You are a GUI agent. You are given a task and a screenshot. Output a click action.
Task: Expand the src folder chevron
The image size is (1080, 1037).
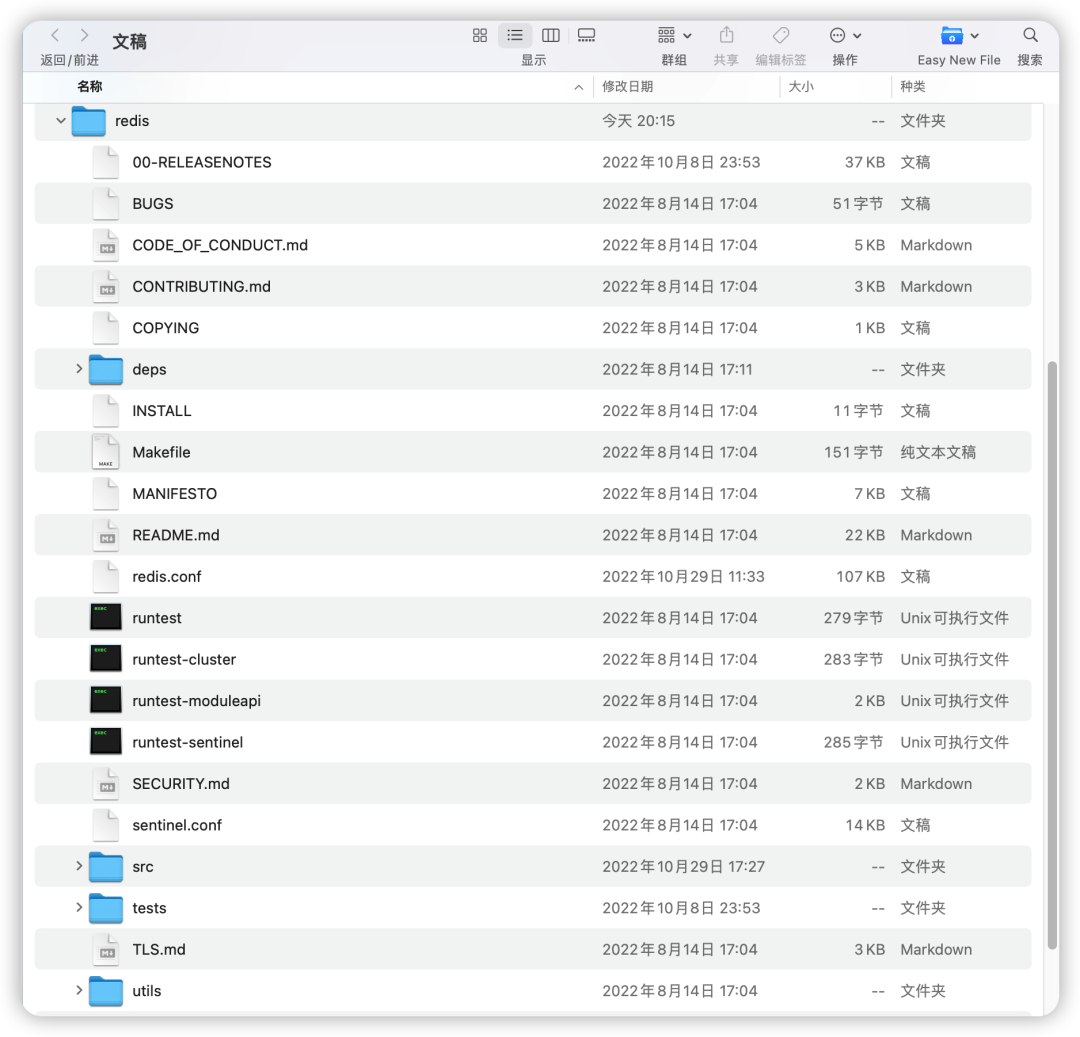point(79,866)
